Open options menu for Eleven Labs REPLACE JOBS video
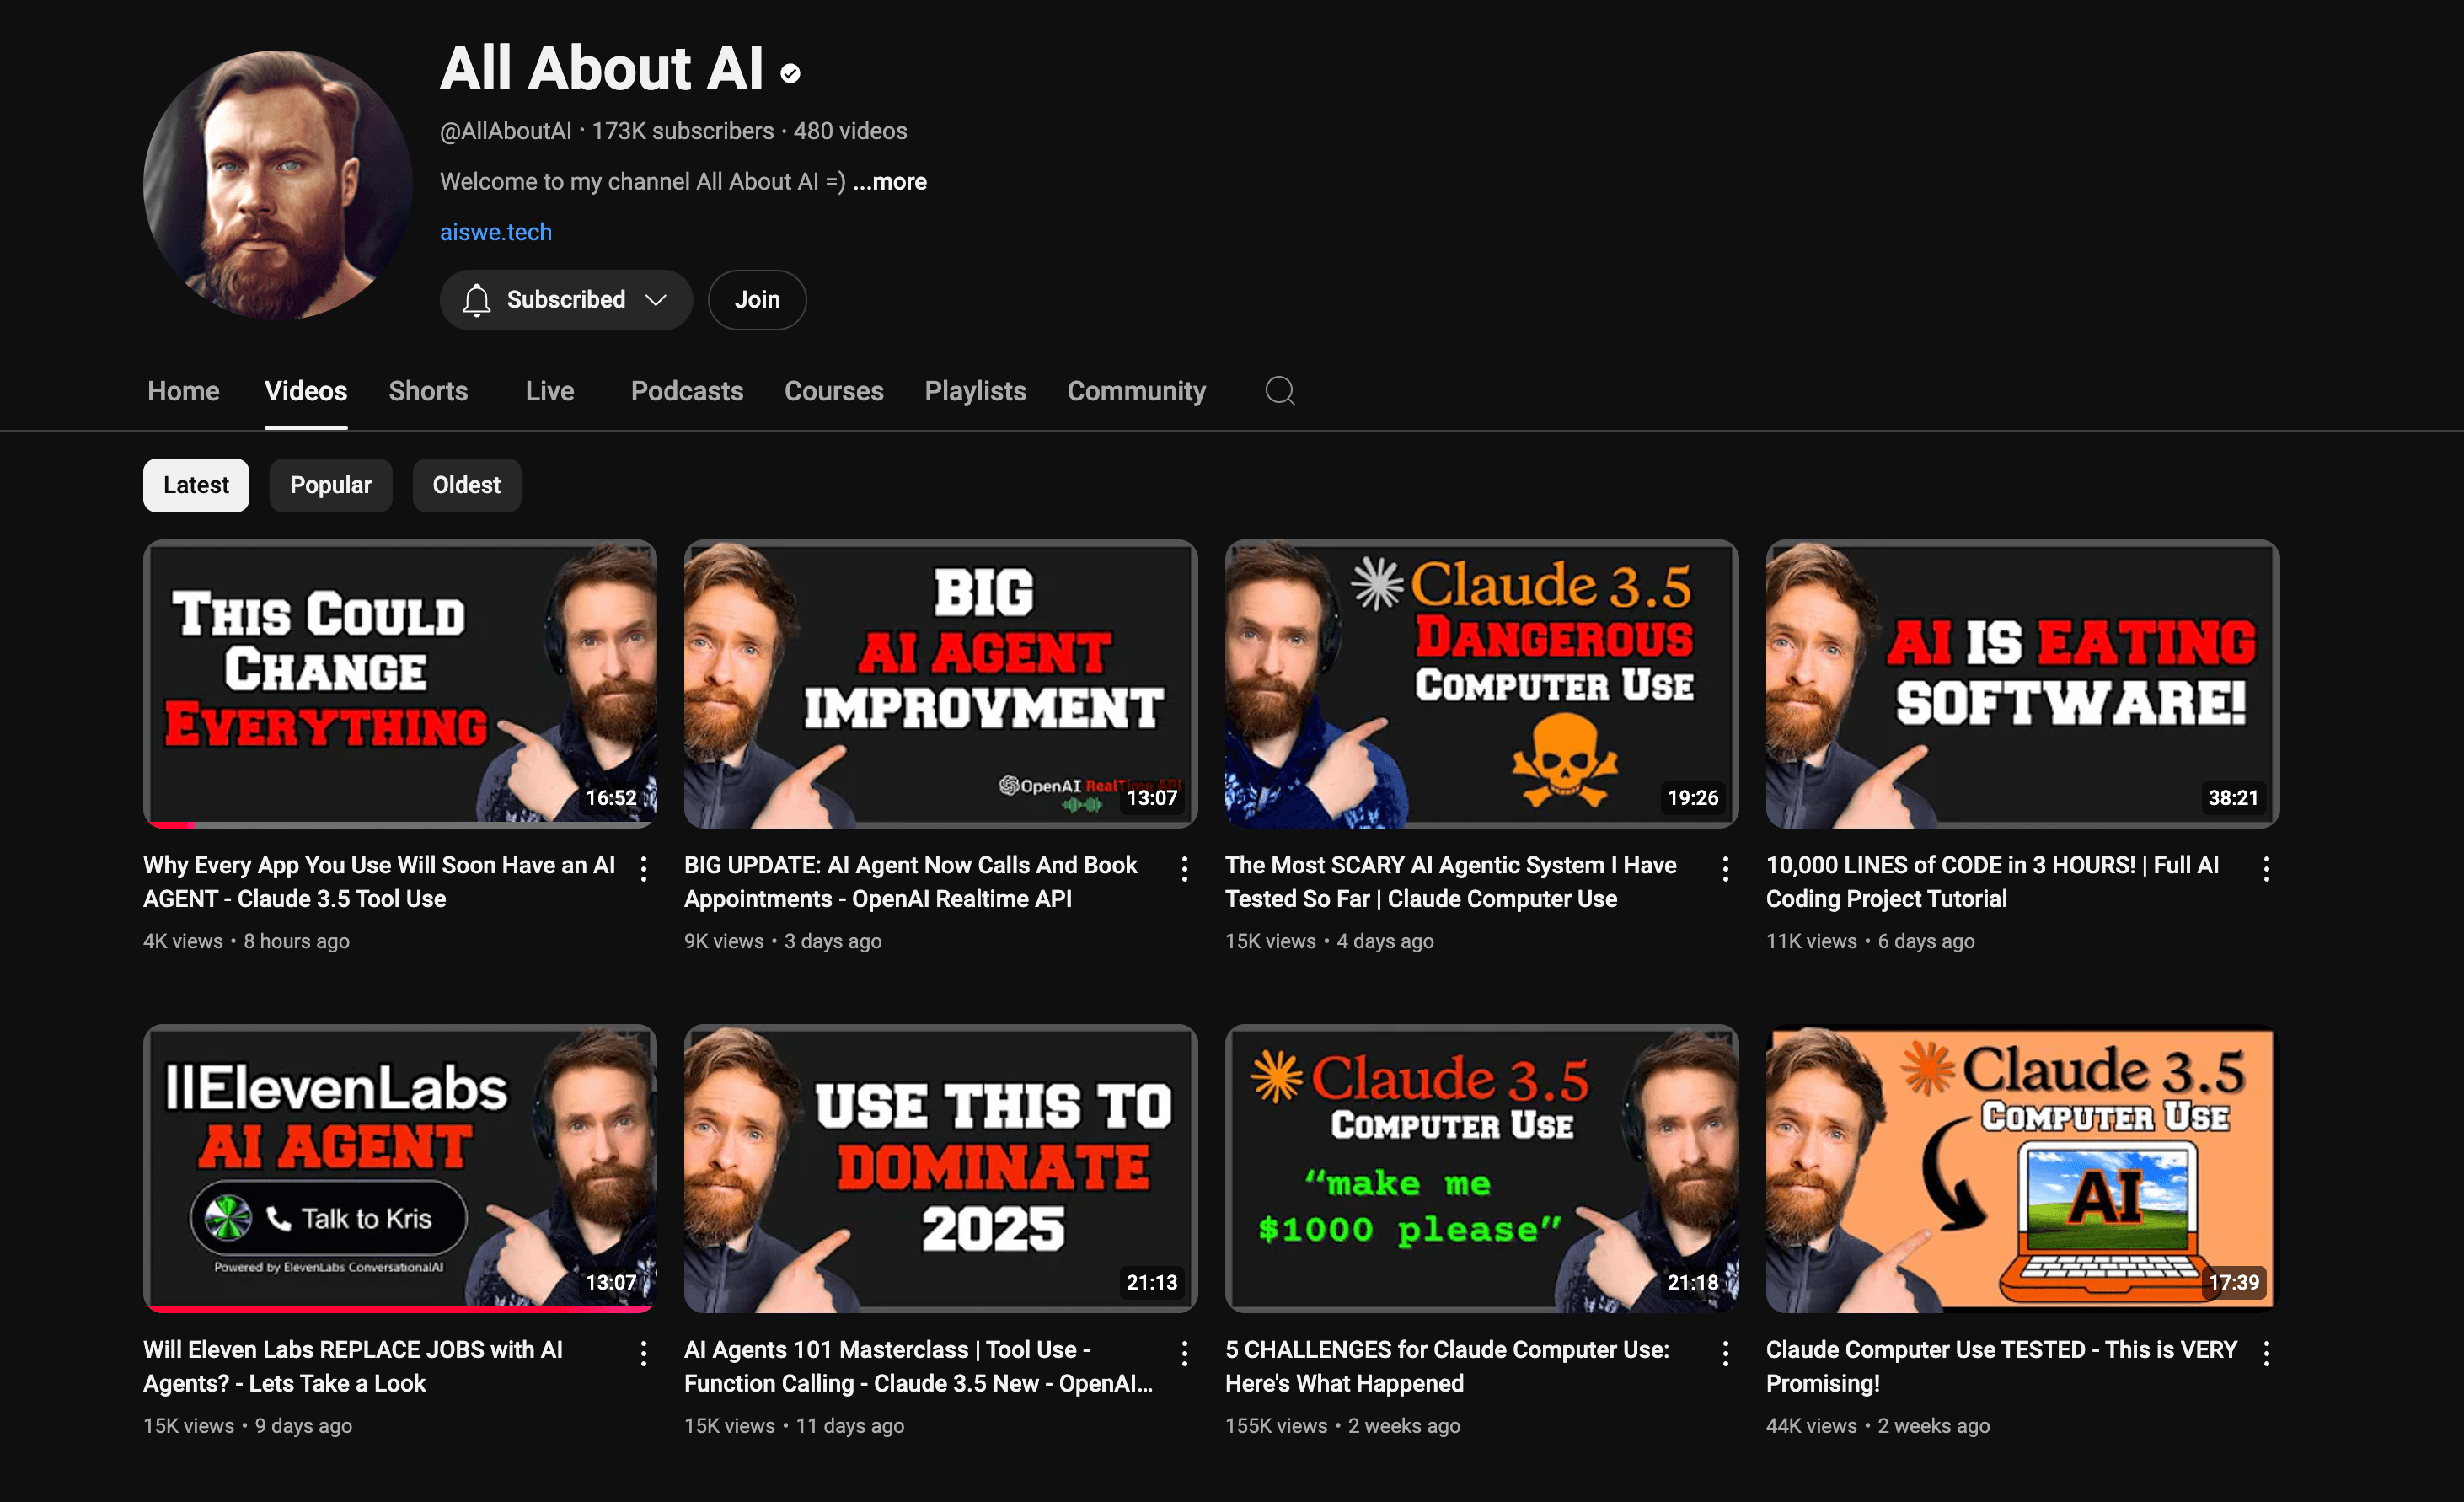 click(644, 1354)
